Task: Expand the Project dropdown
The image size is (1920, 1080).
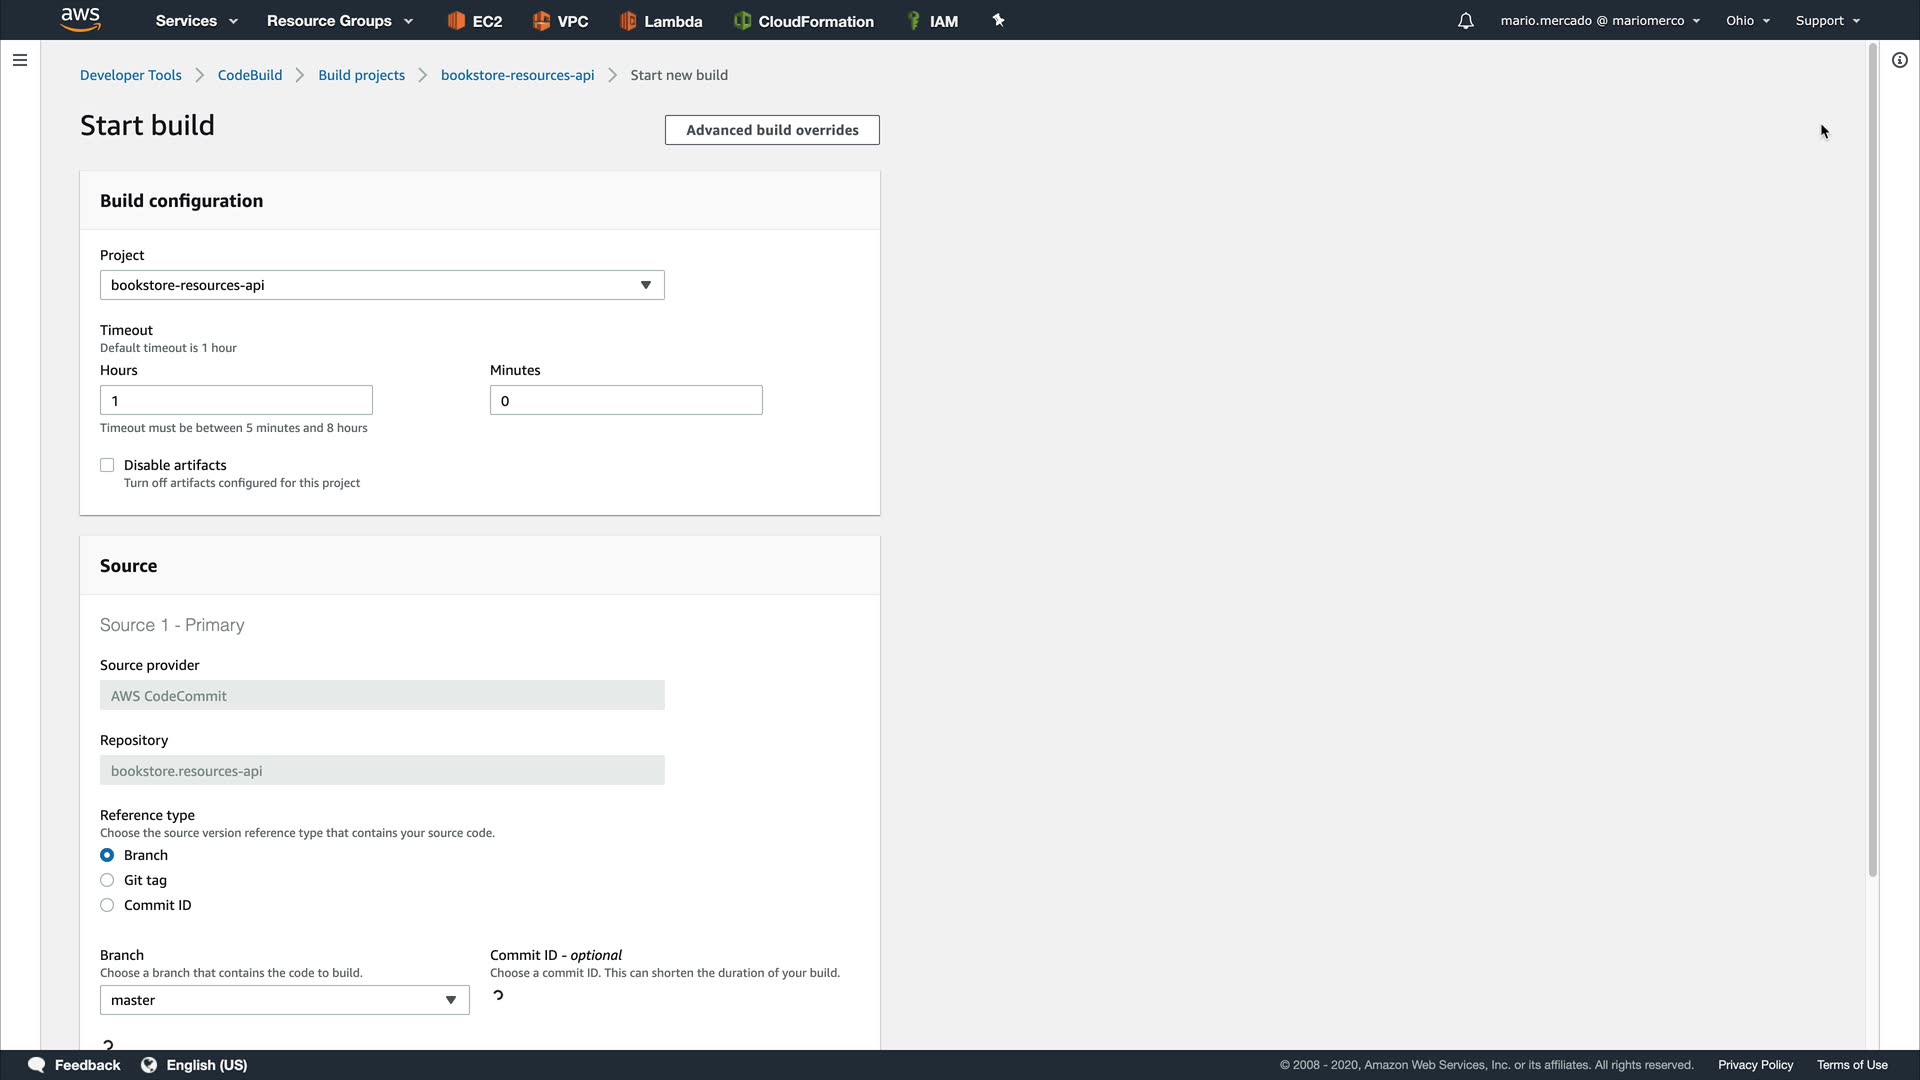Action: pos(382,285)
